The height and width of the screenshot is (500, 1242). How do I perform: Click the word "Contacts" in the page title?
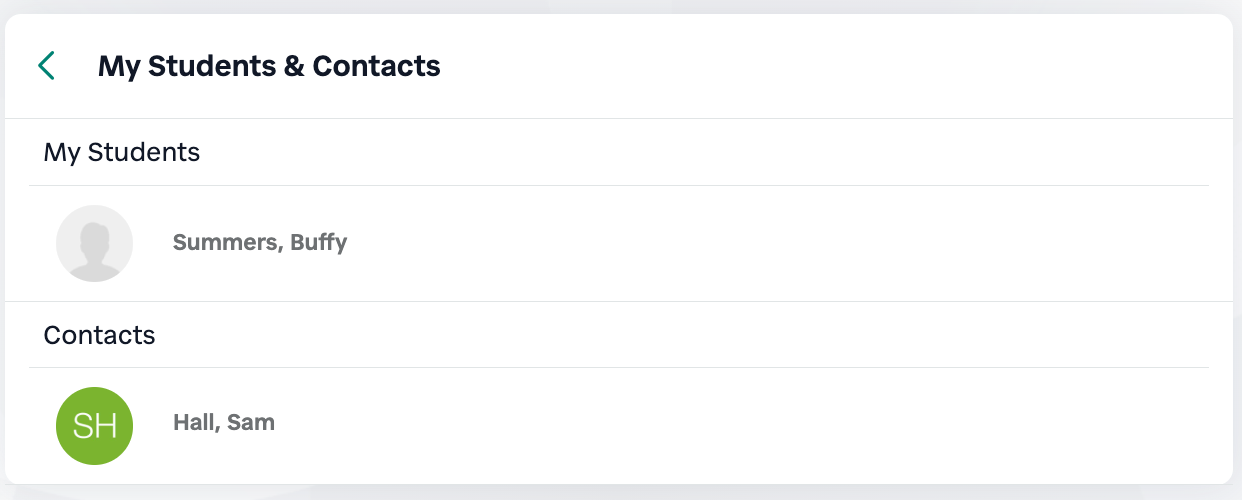376,67
